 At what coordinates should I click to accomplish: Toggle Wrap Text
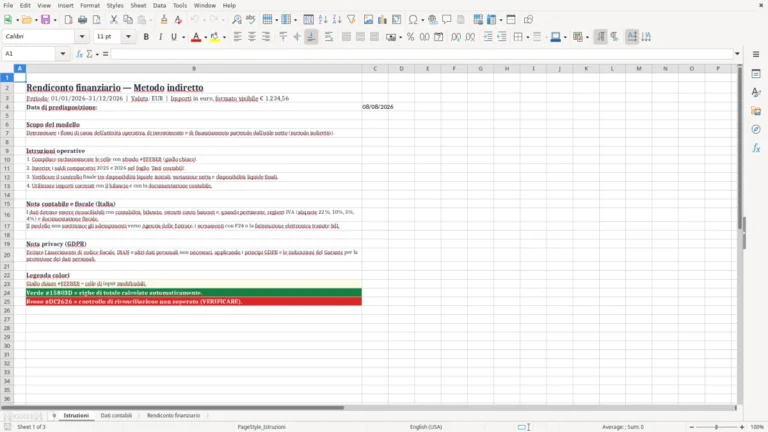(329, 37)
